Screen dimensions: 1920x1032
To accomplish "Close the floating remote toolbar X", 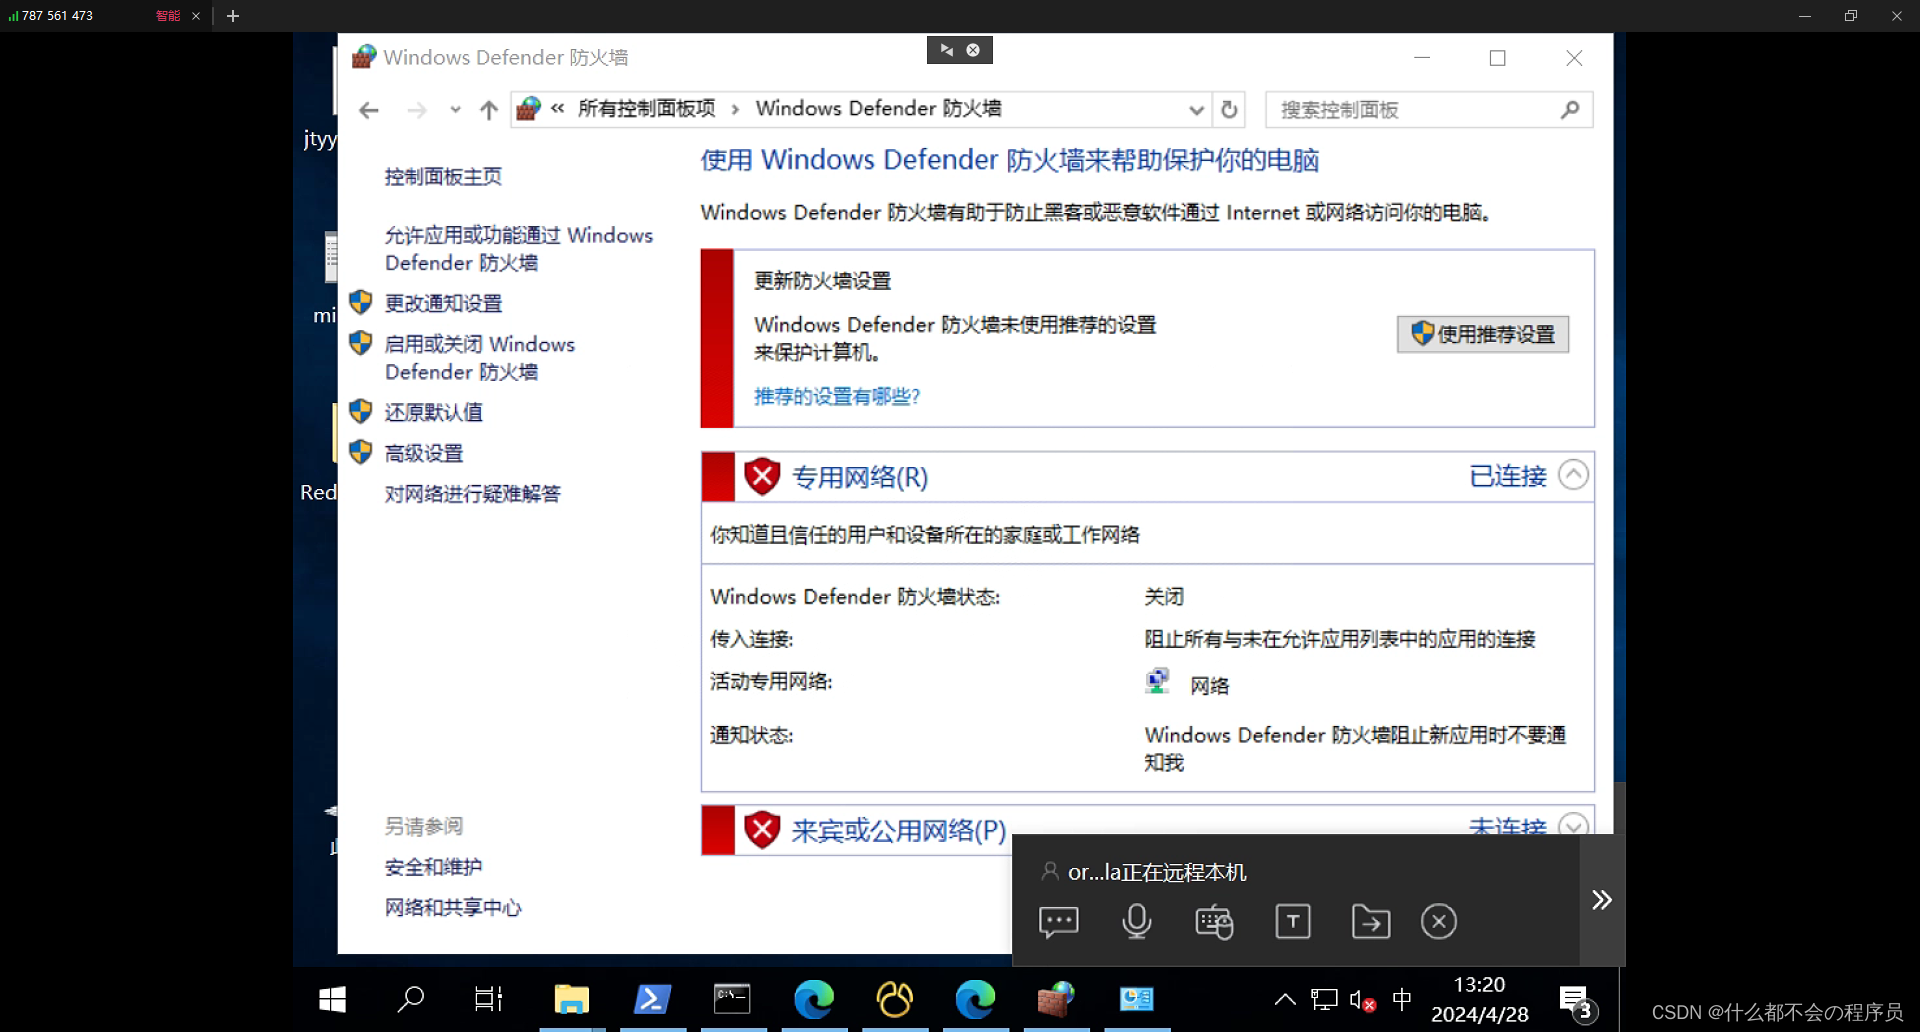I will pyautogui.click(x=973, y=50).
